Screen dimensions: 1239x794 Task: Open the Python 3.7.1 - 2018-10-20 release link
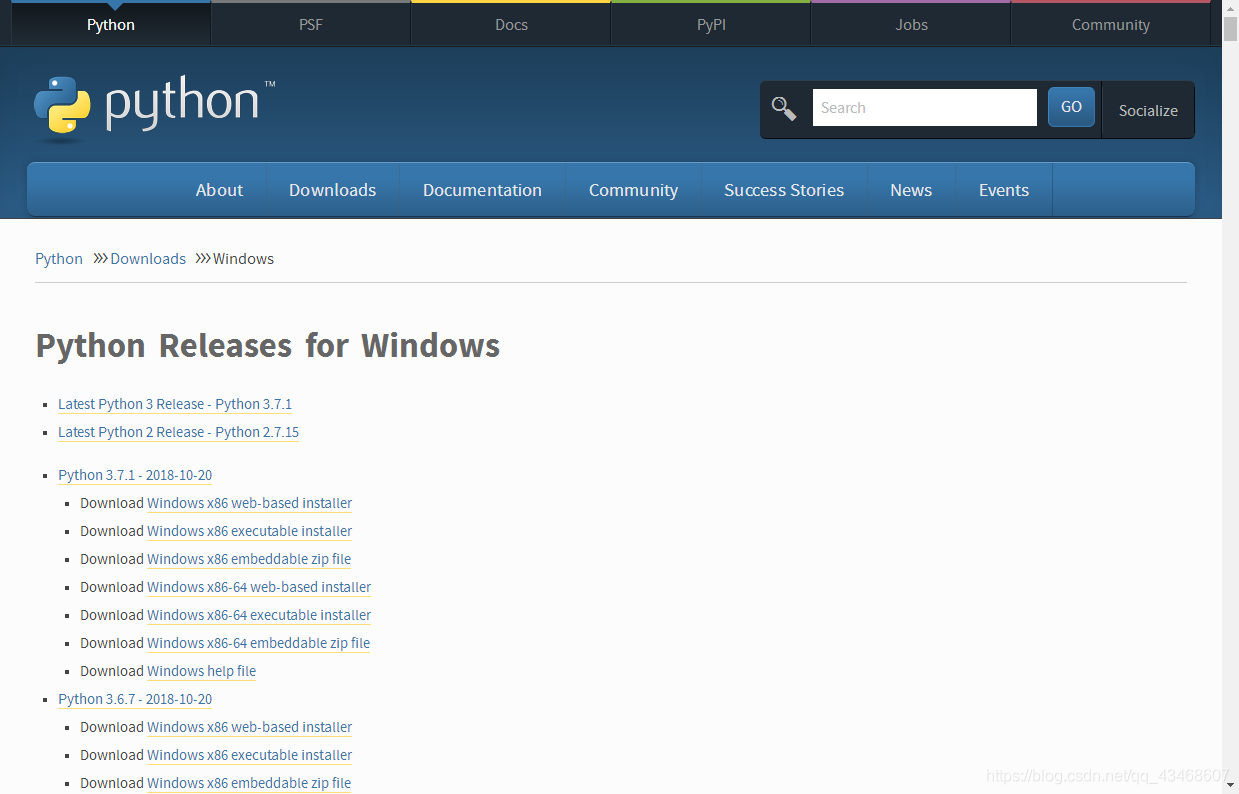[135, 475]
